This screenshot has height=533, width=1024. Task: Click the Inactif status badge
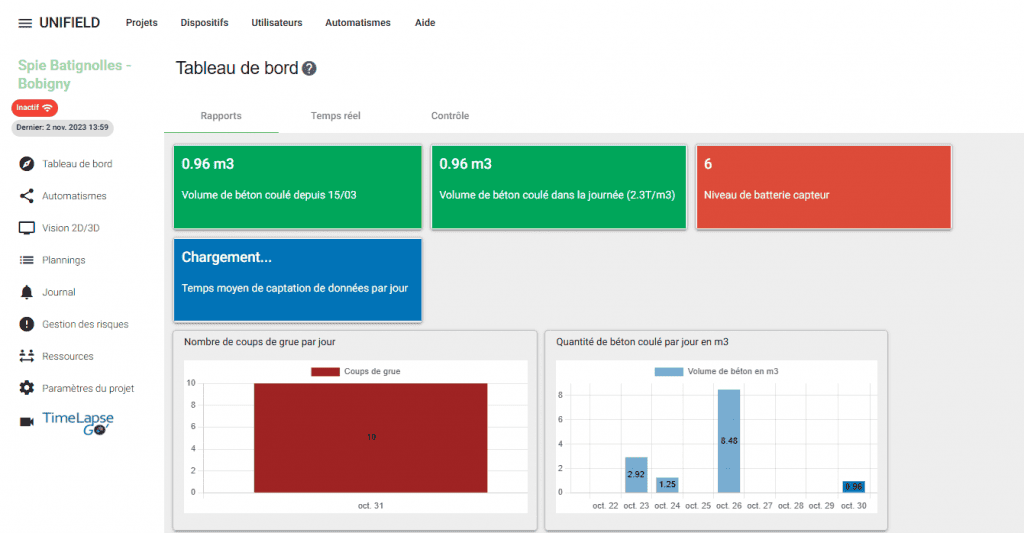pyautogui.click(x=35, y=107)
